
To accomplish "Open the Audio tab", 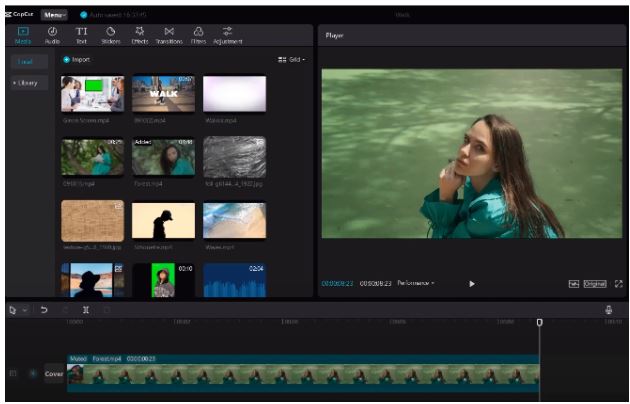I will click(52, 35).
